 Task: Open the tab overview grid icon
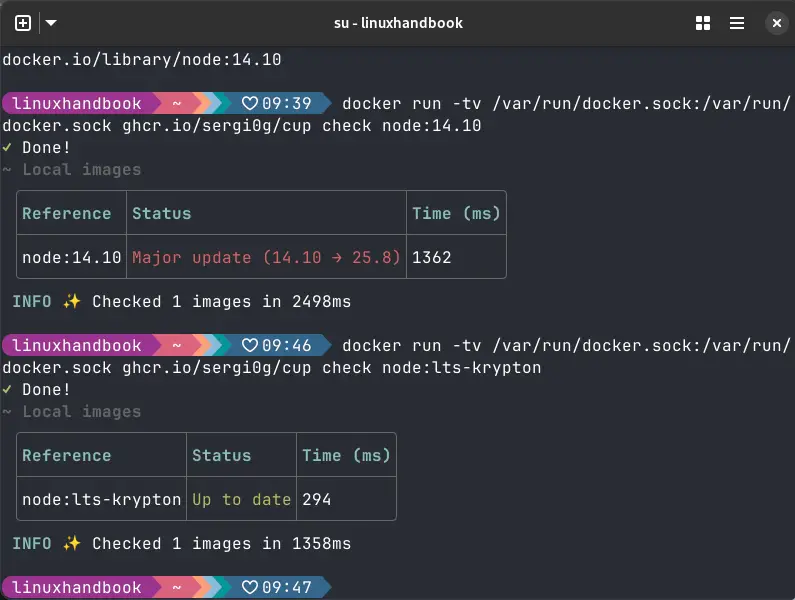[x=703, y=23]
